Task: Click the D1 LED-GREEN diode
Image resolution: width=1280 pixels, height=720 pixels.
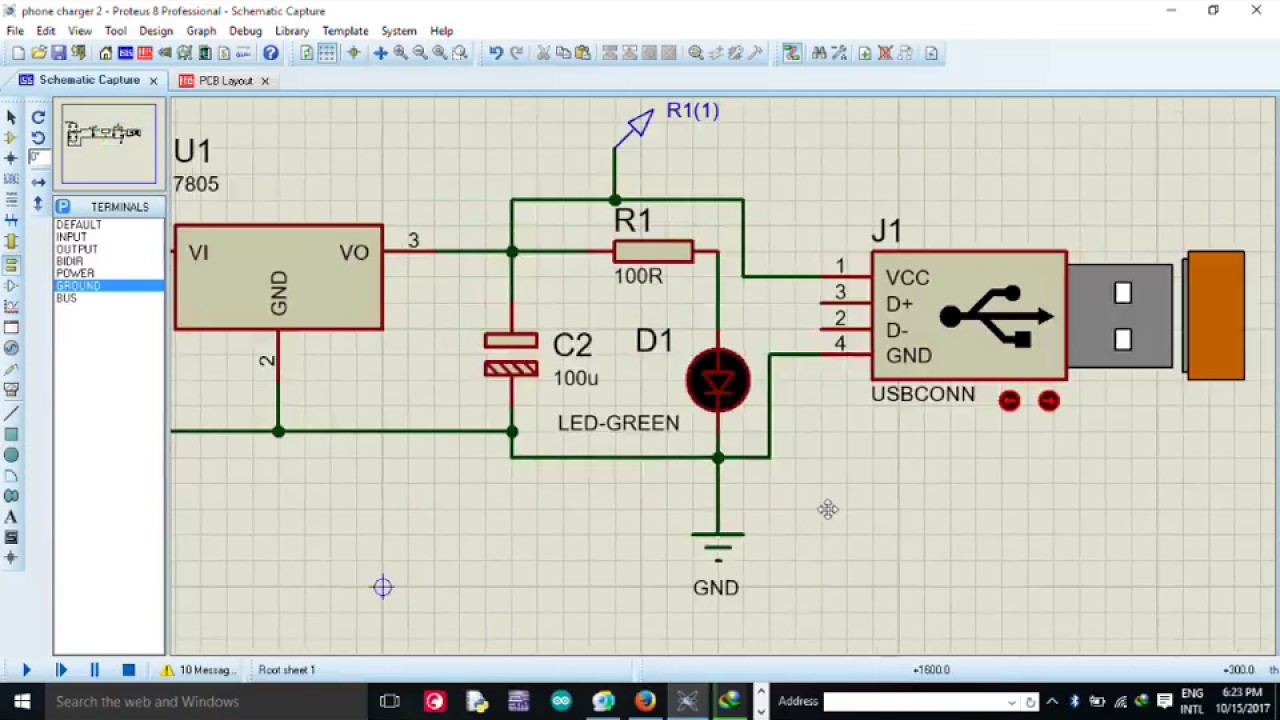Action: pos(718,381)
